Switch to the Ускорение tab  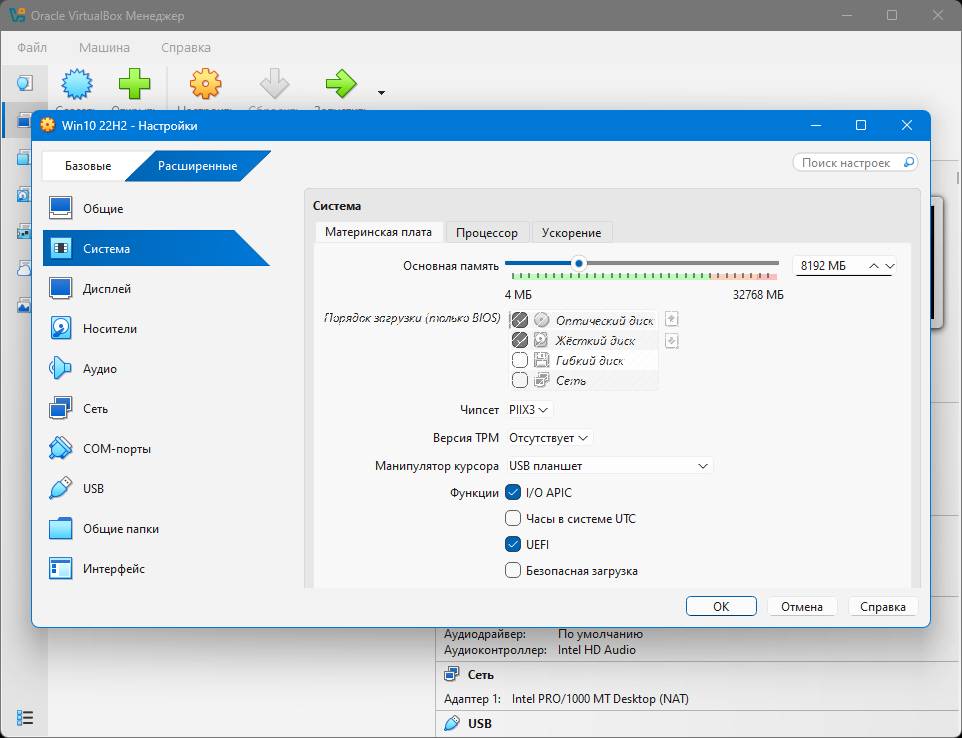pos(571,233)
